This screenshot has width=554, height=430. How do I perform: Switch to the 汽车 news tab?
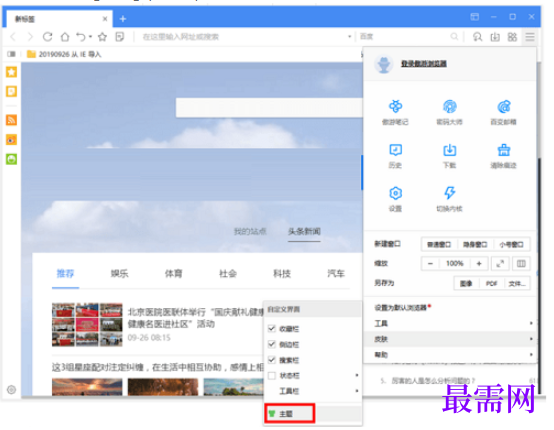pyautogui.click(x=336, y=273)
